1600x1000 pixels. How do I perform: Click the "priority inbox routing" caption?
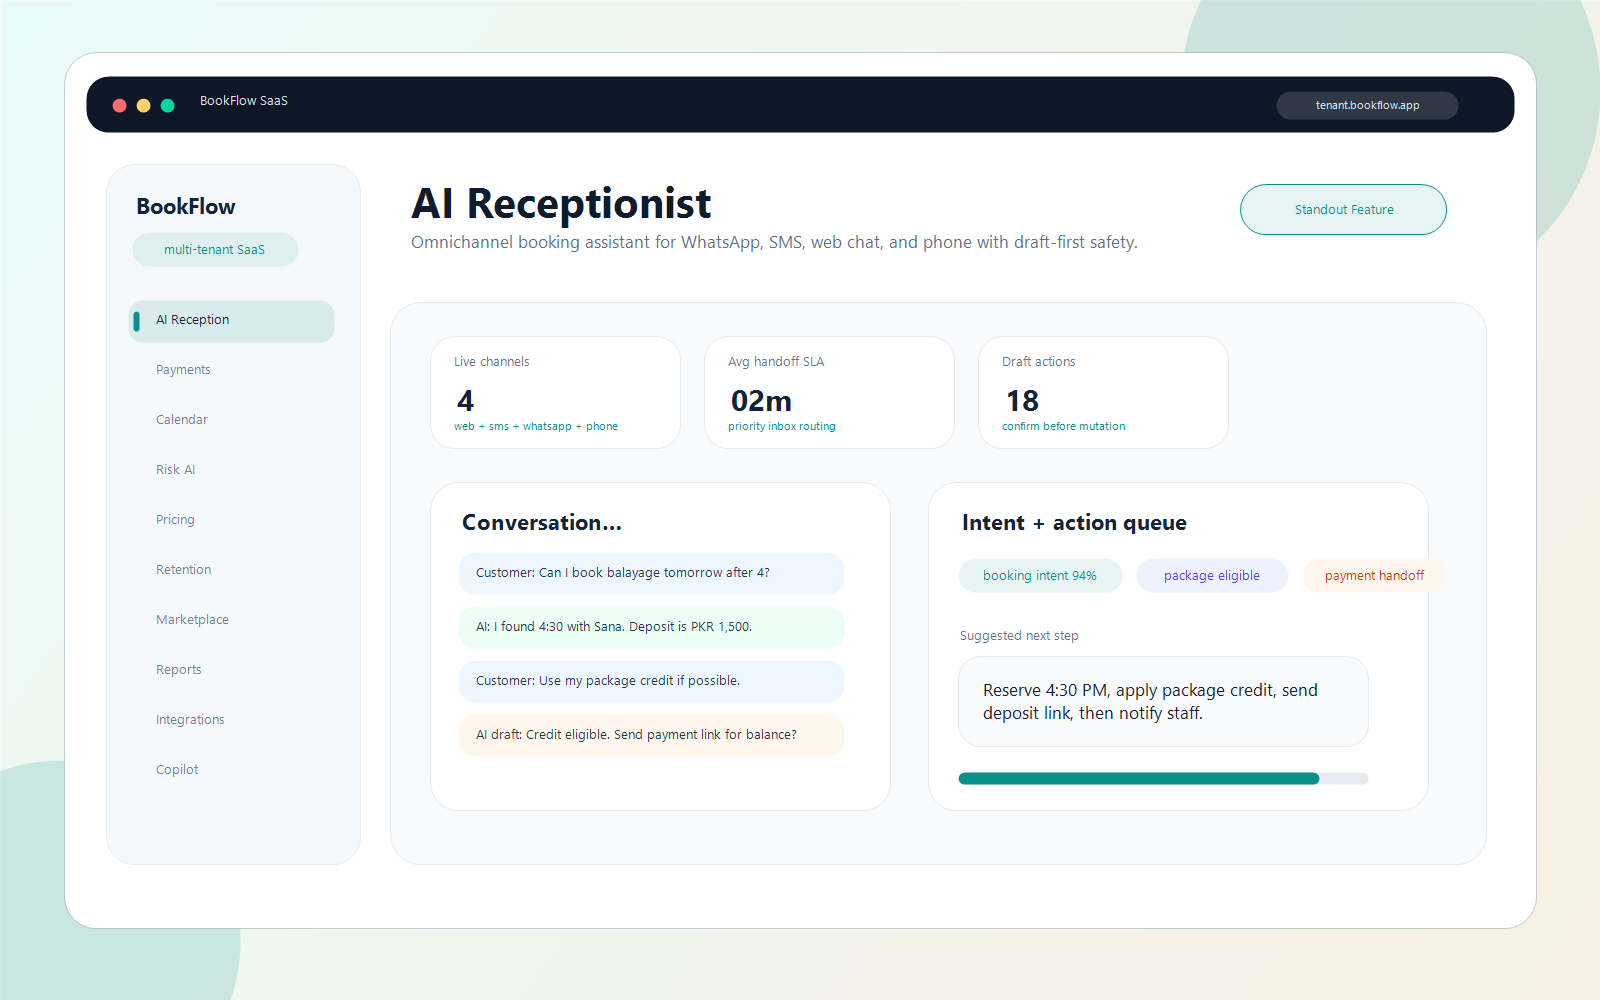coord(782,427)
